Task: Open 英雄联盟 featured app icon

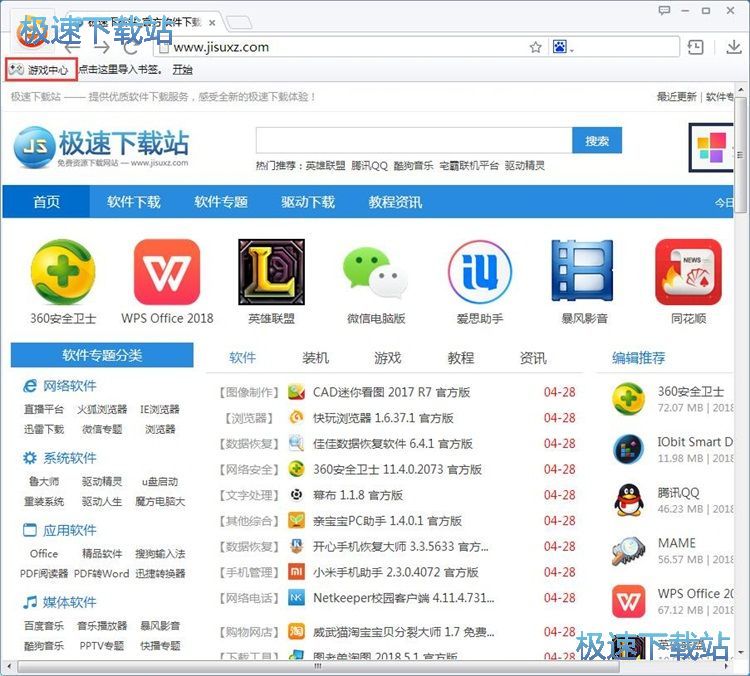Action: click(272, 272)
